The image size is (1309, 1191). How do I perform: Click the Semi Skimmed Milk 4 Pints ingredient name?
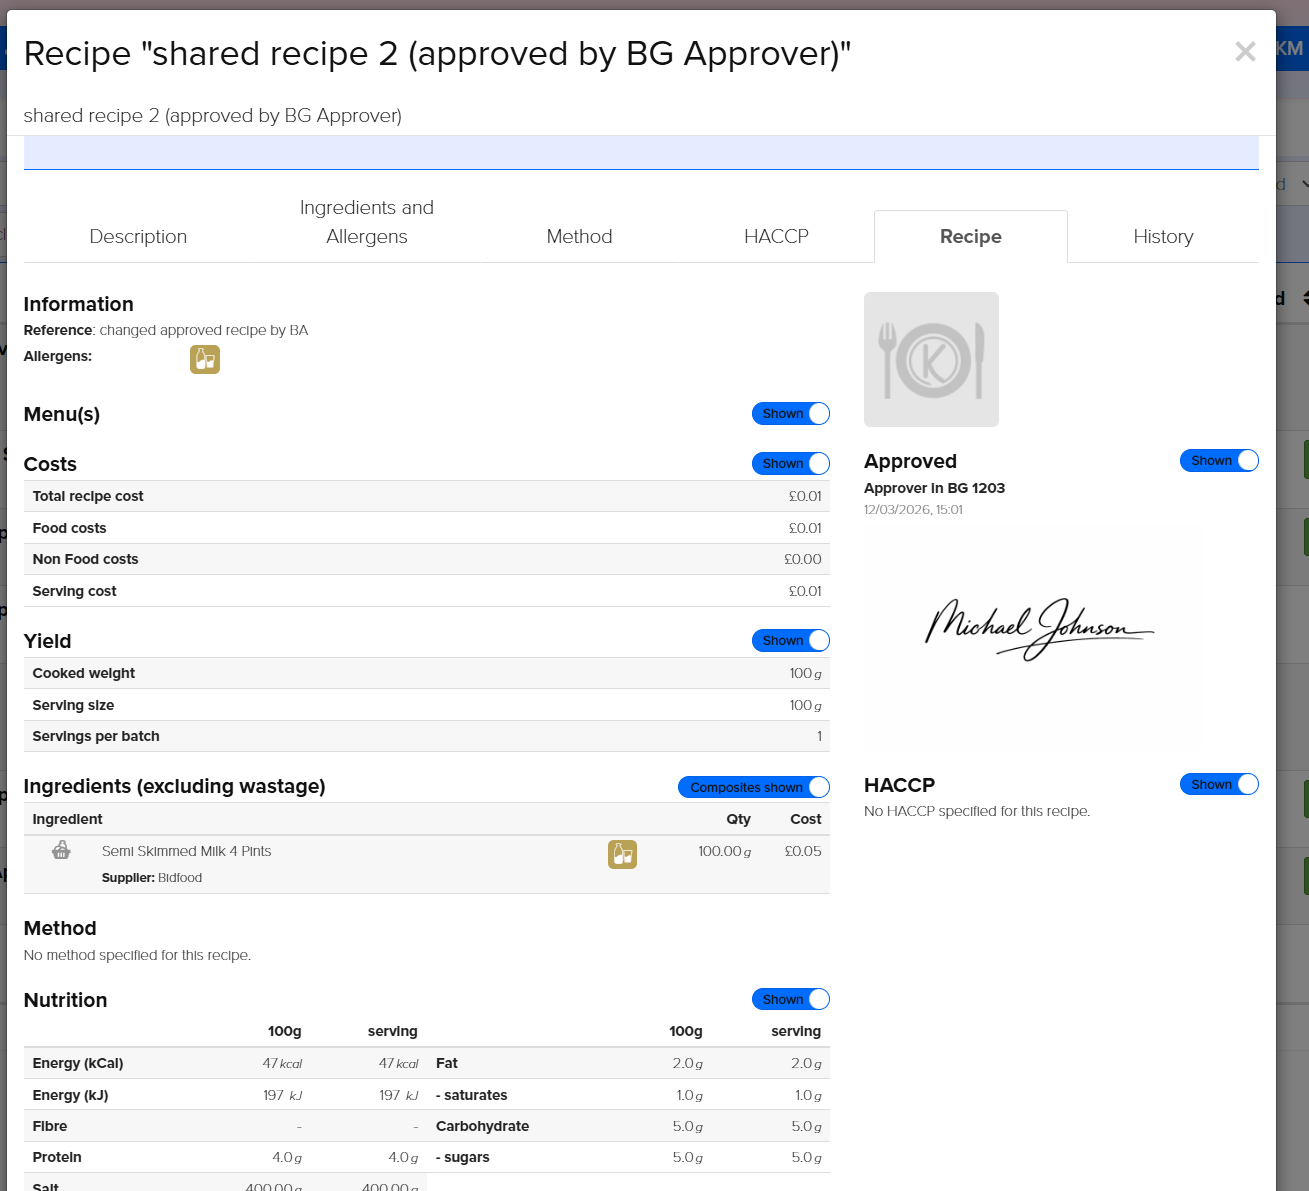coord(186,851)
